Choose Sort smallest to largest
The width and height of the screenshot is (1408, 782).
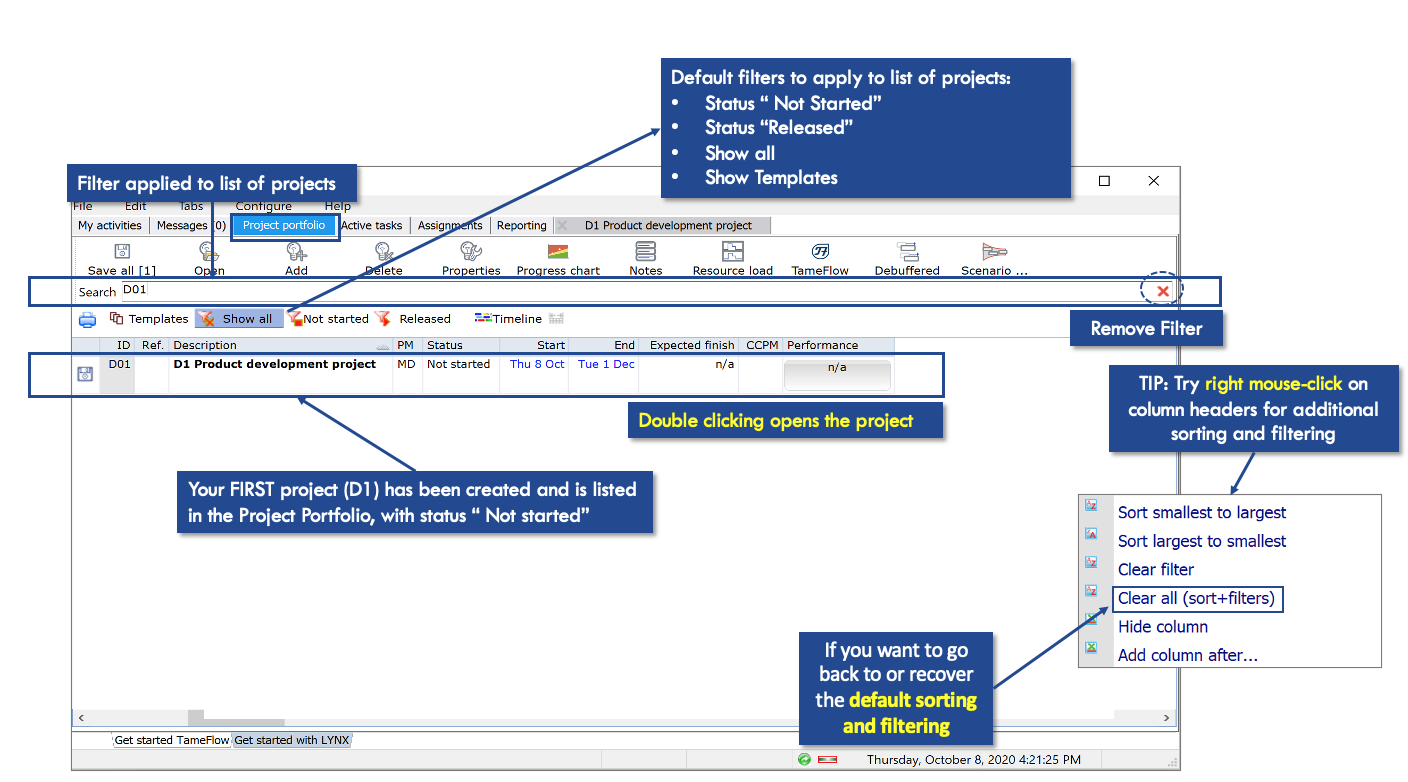(x=1202, y=513)
